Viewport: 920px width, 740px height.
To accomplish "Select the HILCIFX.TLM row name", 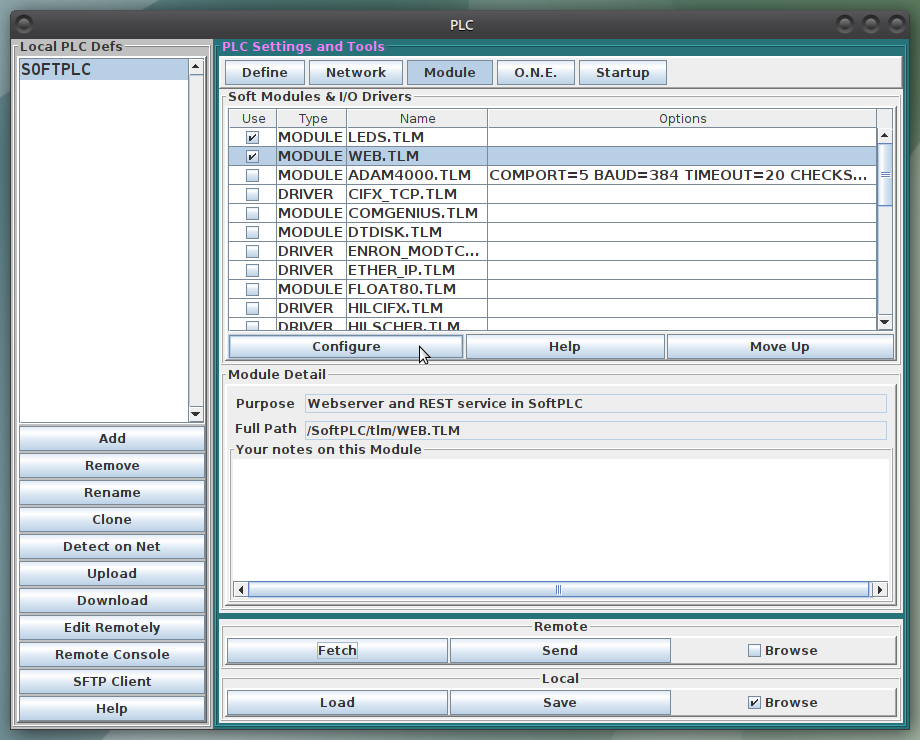I will click(417, 309).
